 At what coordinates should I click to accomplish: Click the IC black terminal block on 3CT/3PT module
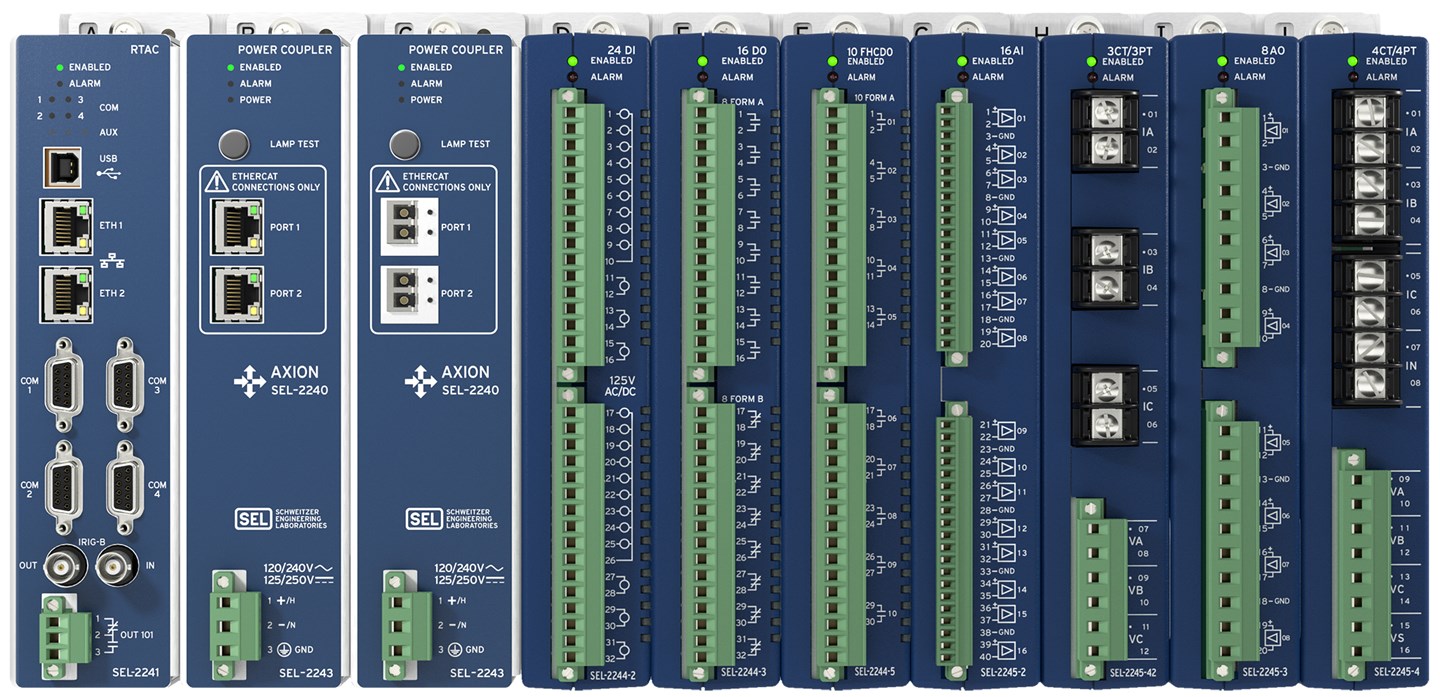(x=1103, y=406)
